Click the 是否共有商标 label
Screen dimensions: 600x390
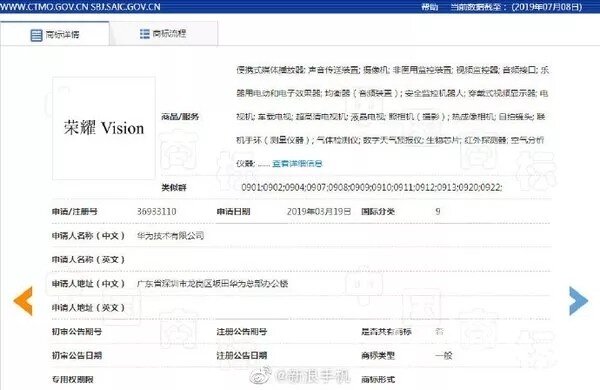tap(386, 332)
